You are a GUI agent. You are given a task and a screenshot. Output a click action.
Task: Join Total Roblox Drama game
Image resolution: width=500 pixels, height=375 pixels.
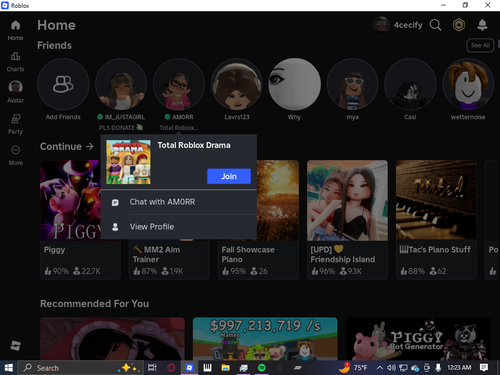click(x=229, y=176)
